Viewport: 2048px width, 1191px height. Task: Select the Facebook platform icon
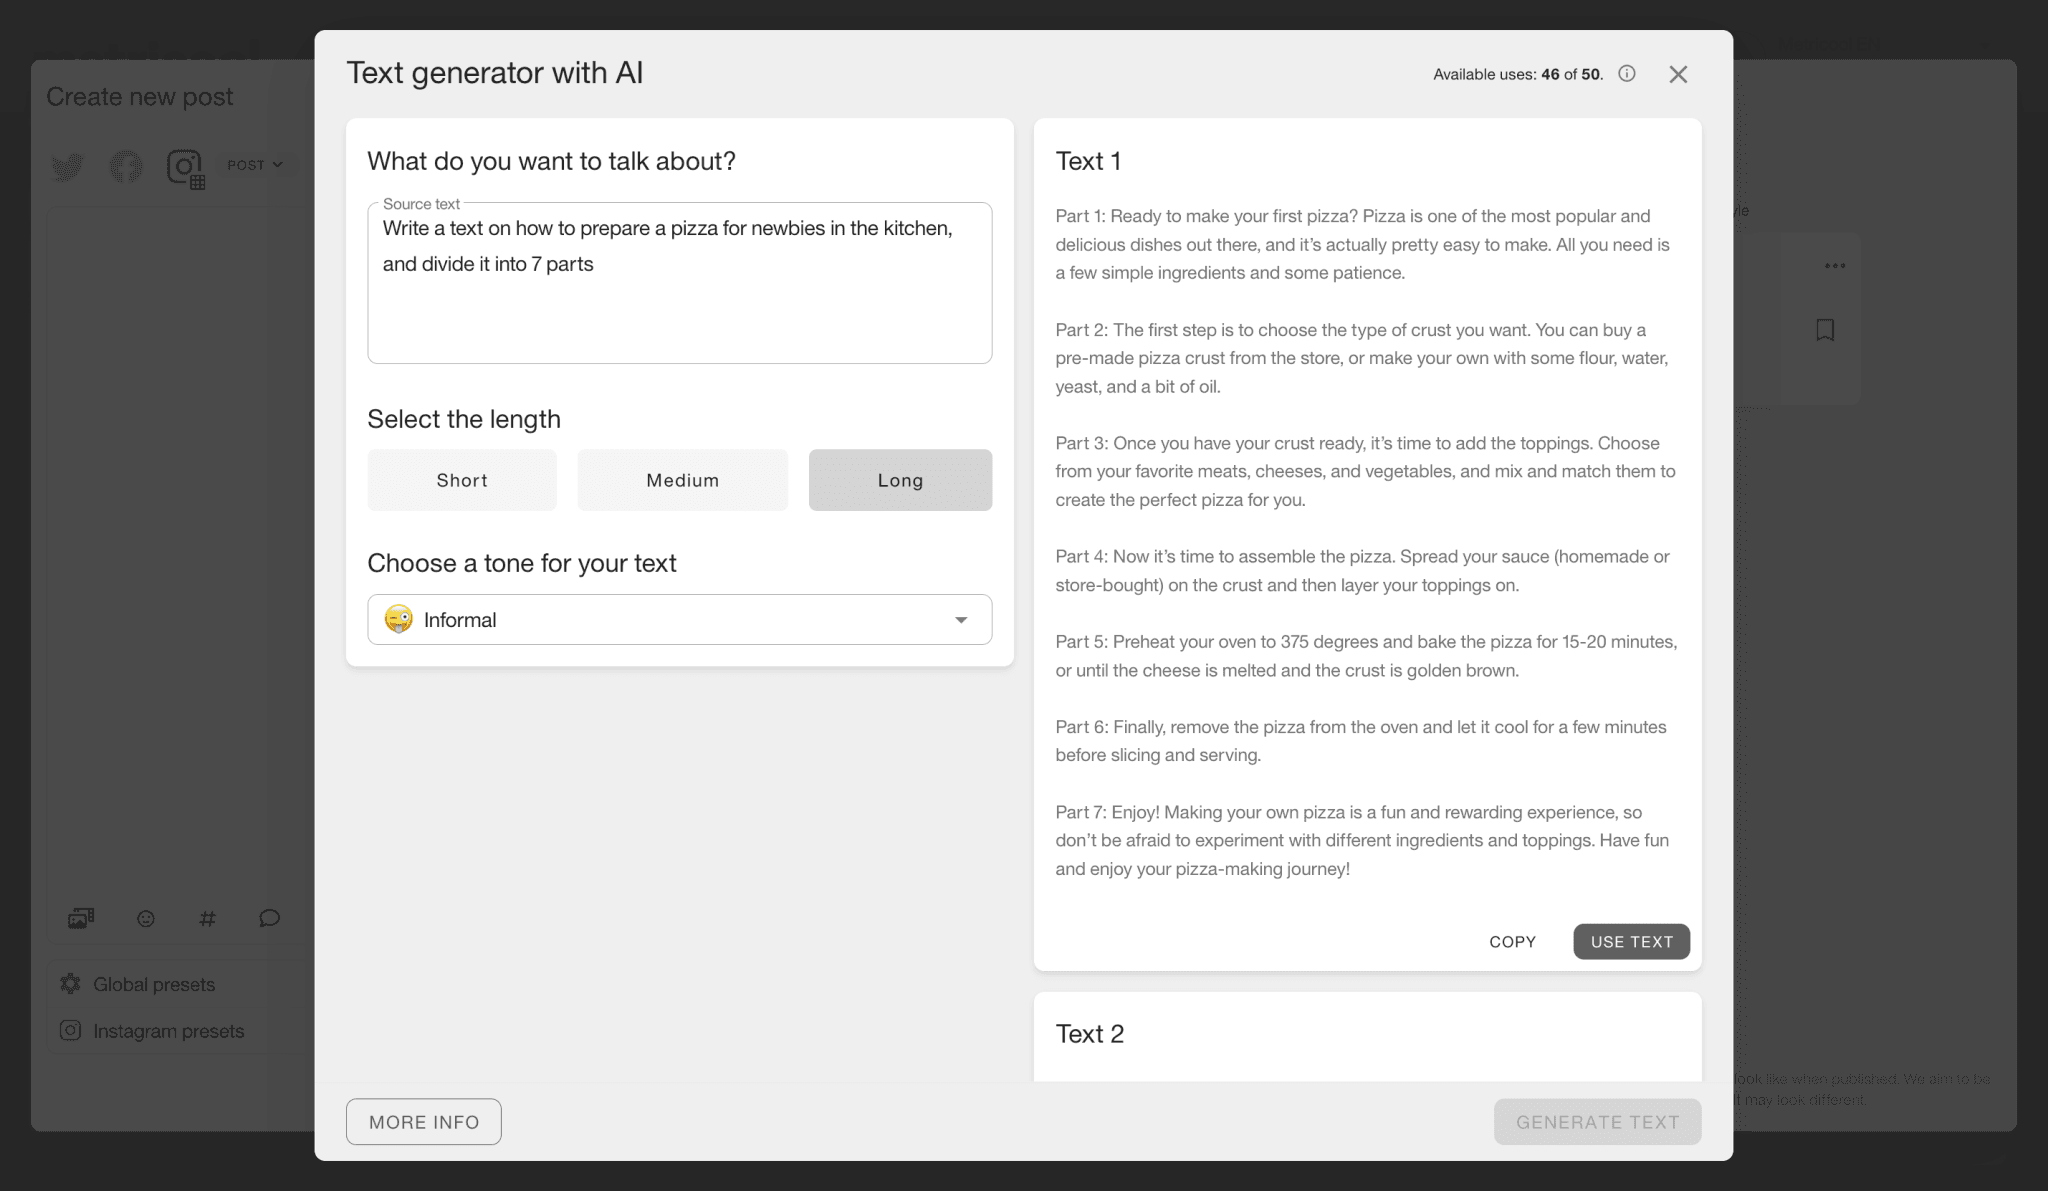[125, 167]
